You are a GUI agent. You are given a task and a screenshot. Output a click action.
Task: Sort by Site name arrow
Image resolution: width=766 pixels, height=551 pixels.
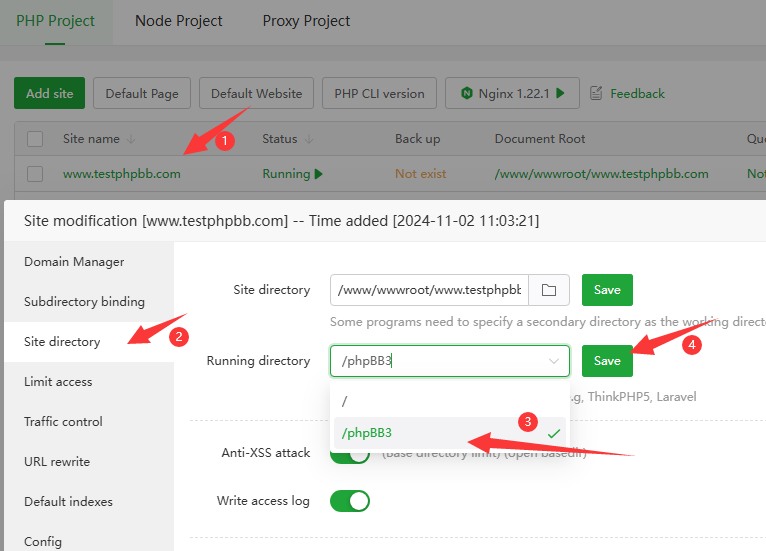pyautogui.click(x=131, y=139)
